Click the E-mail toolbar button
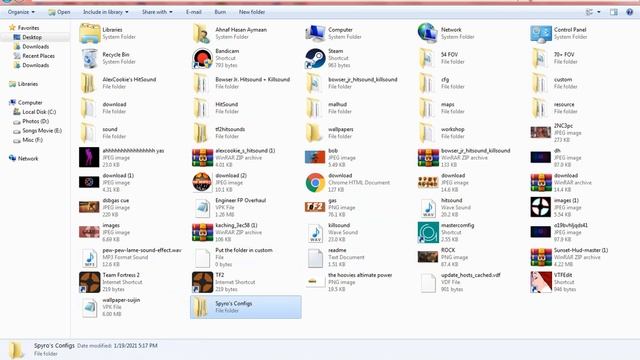Screen dimensions: 640x360 tap(193, 12)
